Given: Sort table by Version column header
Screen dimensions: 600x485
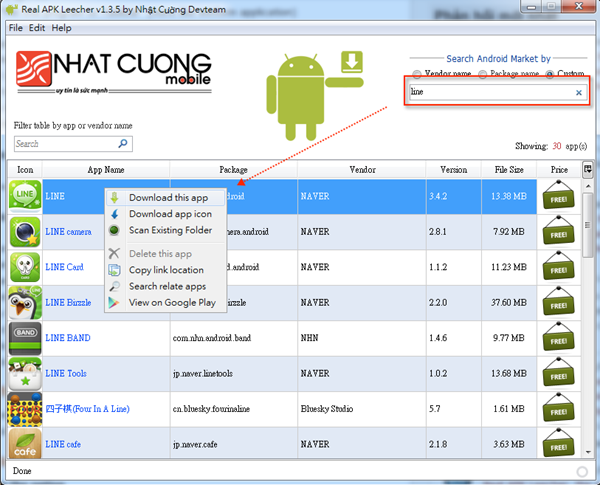Looking at the screenshot, I should [453, 170].
